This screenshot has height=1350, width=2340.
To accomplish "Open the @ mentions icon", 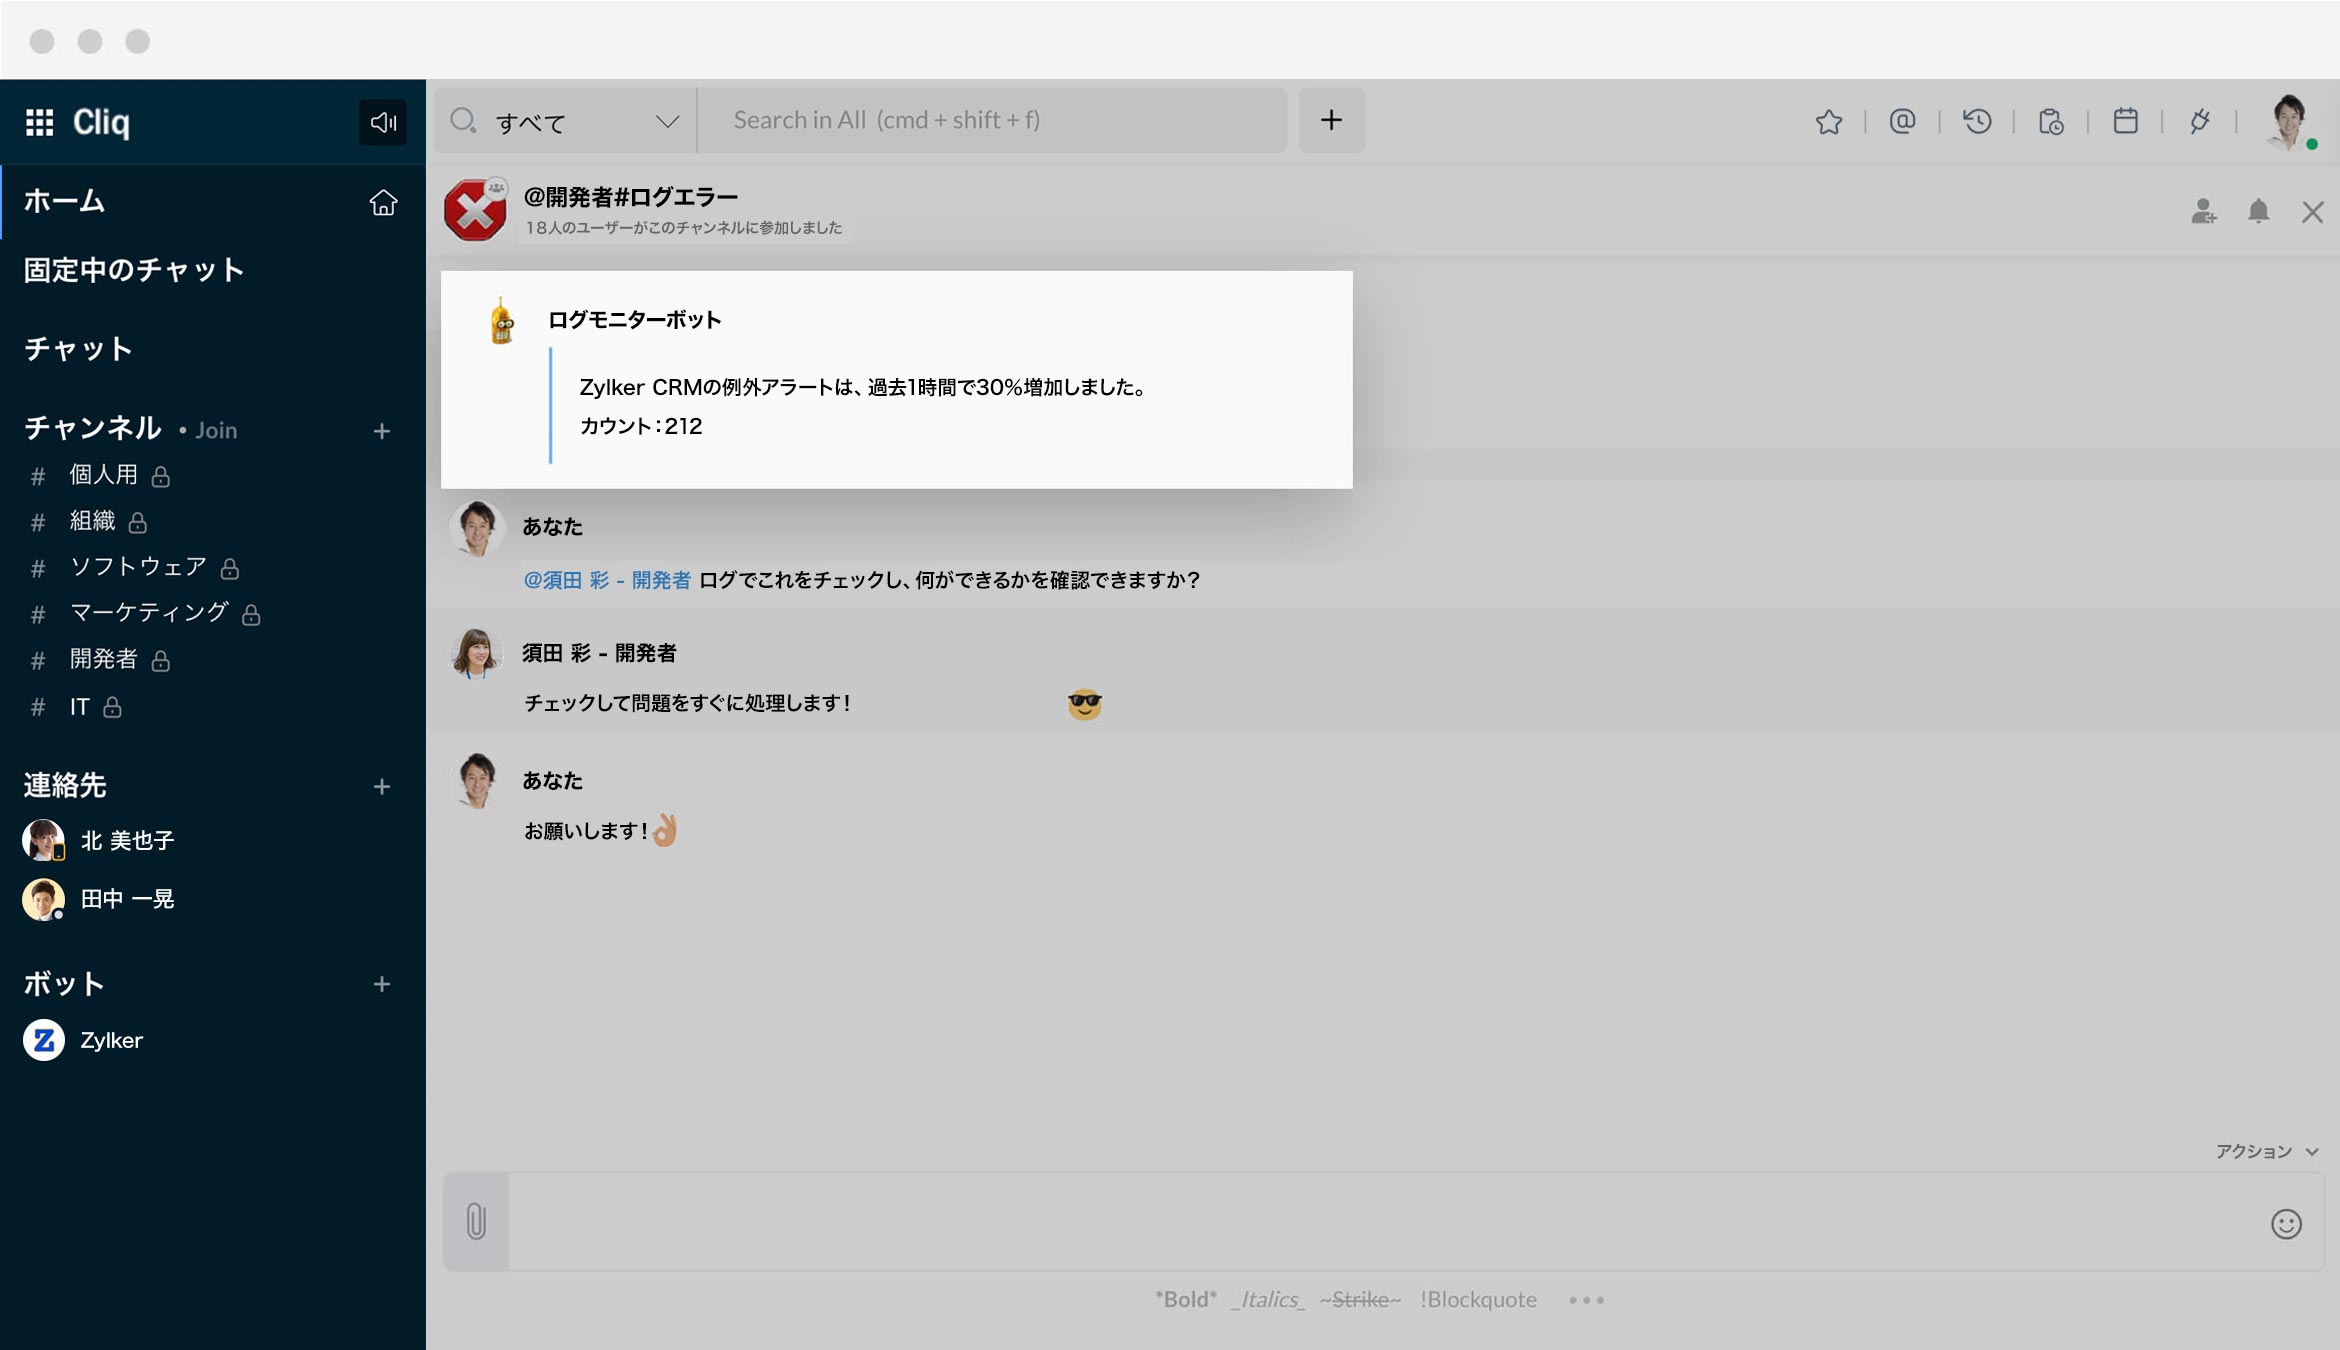I will pyautogui.click(x=1902, y=122).
